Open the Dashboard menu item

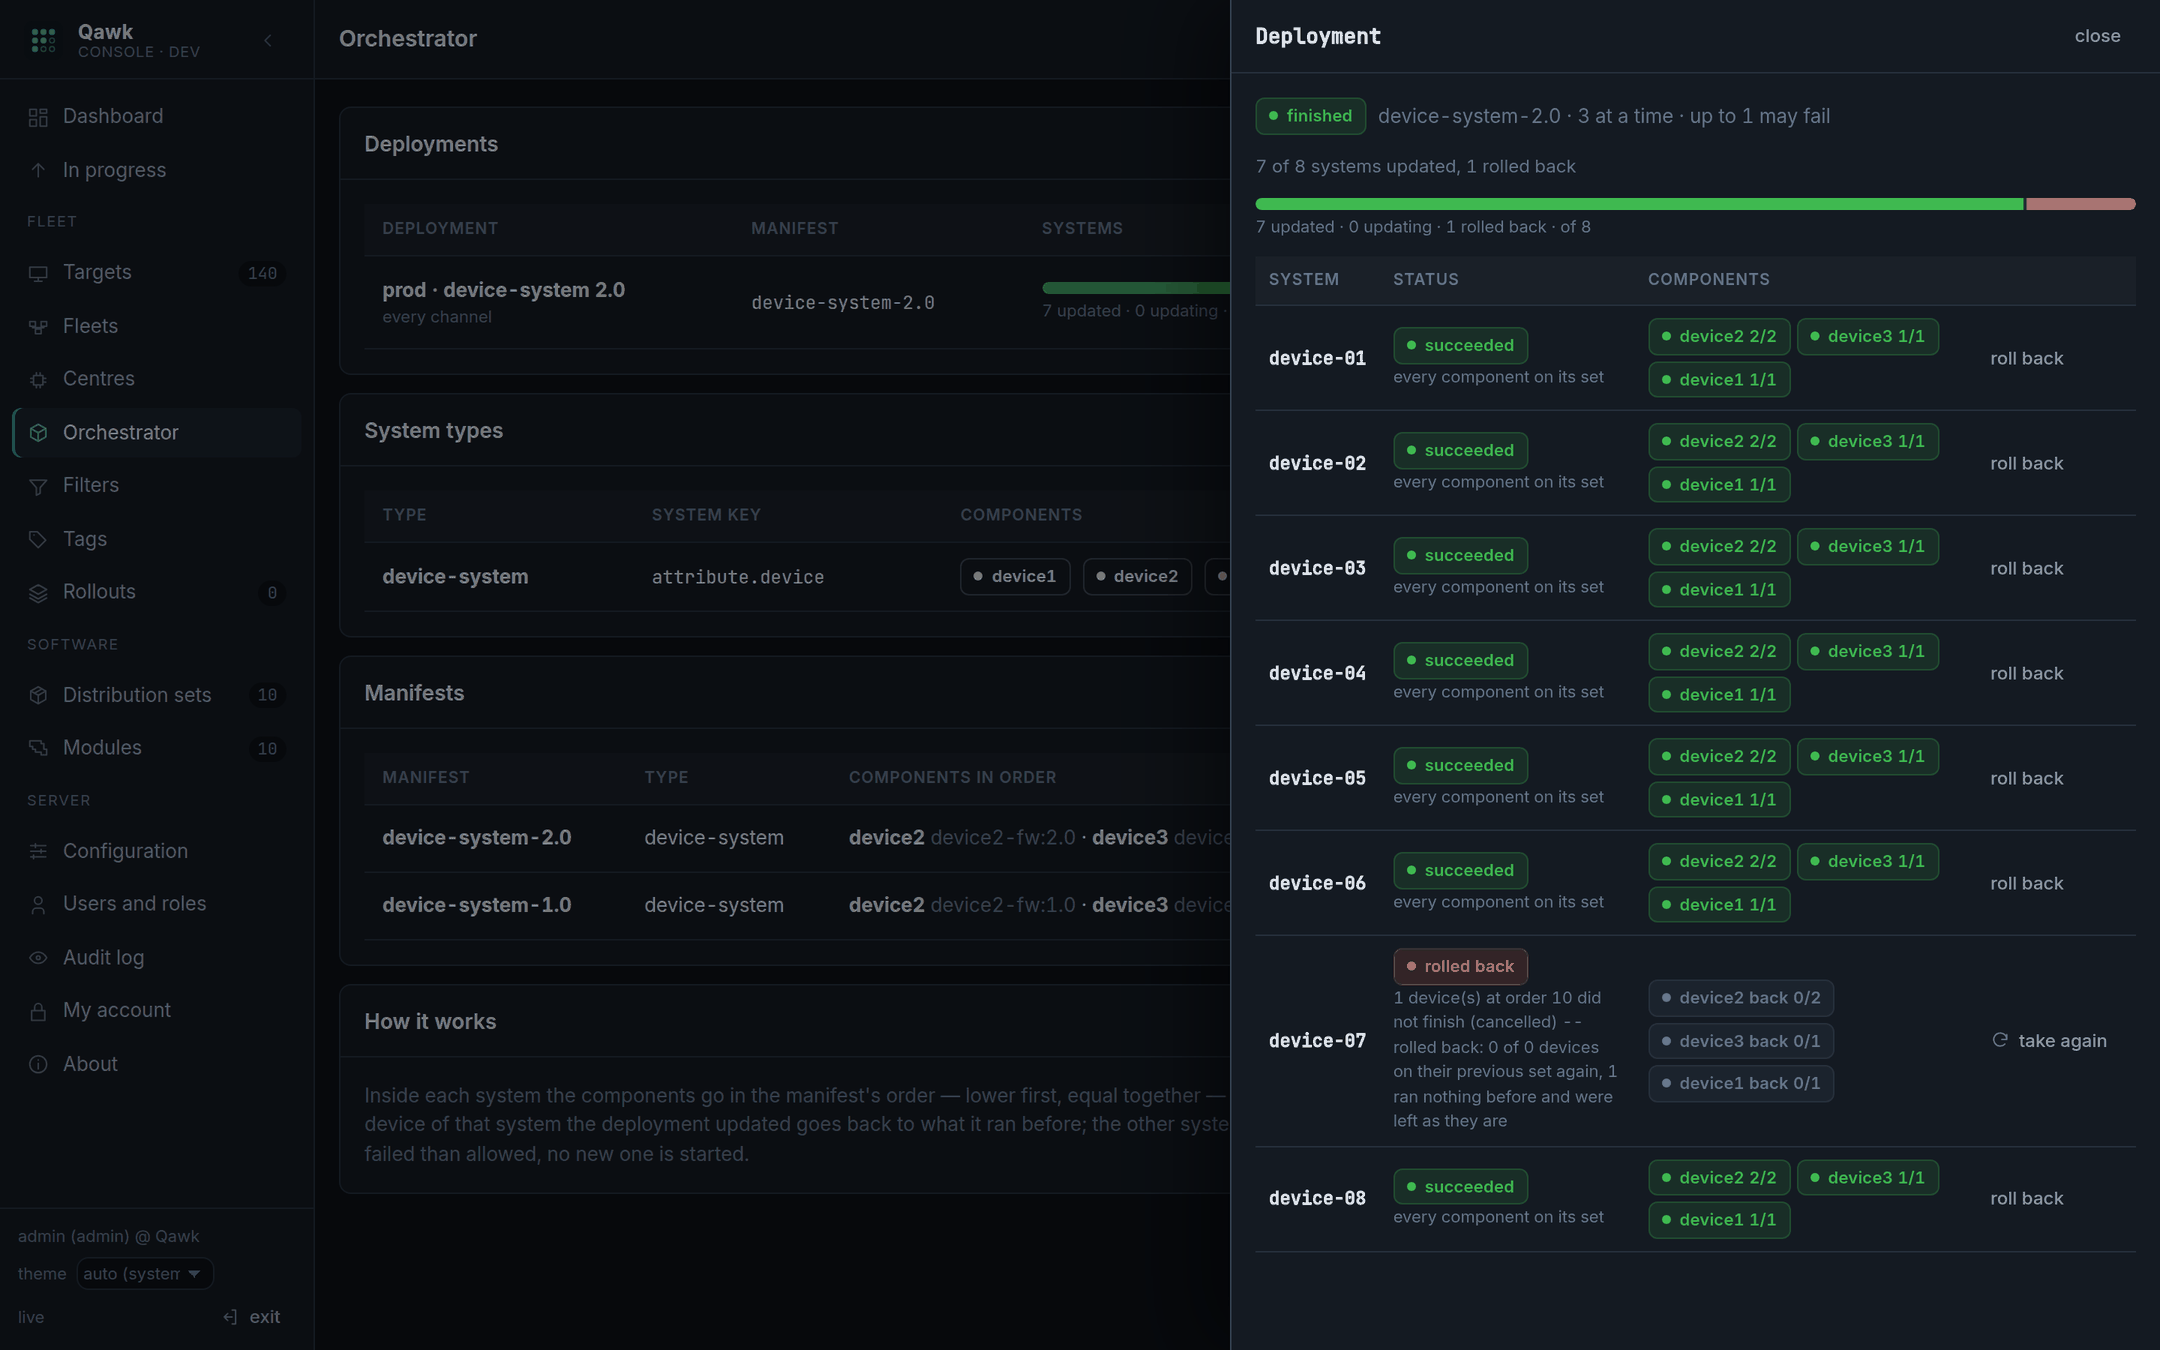tap(157, 116)
